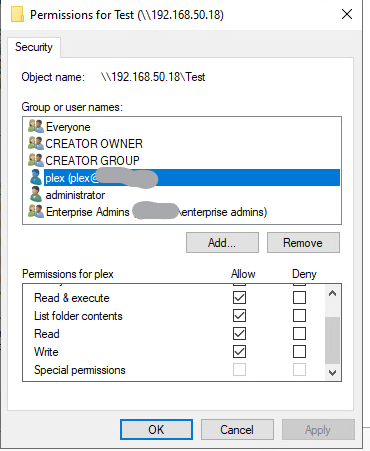The image size is (370, 451).
Task: Click permissions list scroll down arrow
Action: pyautogui.click(x=332, y=372)
